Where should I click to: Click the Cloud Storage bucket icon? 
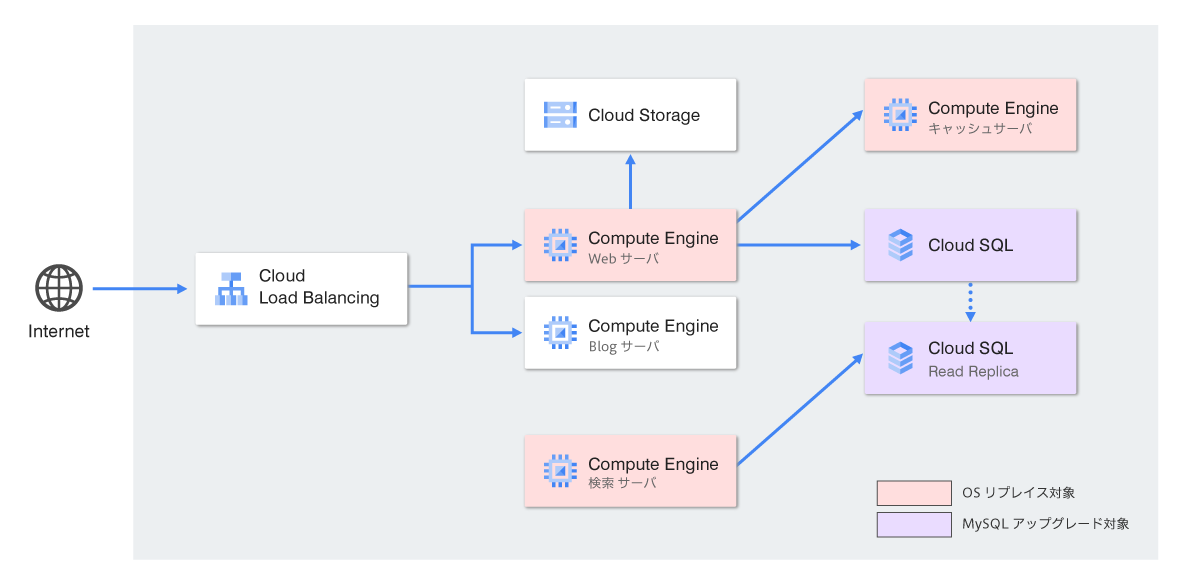(x=560, y=115)
